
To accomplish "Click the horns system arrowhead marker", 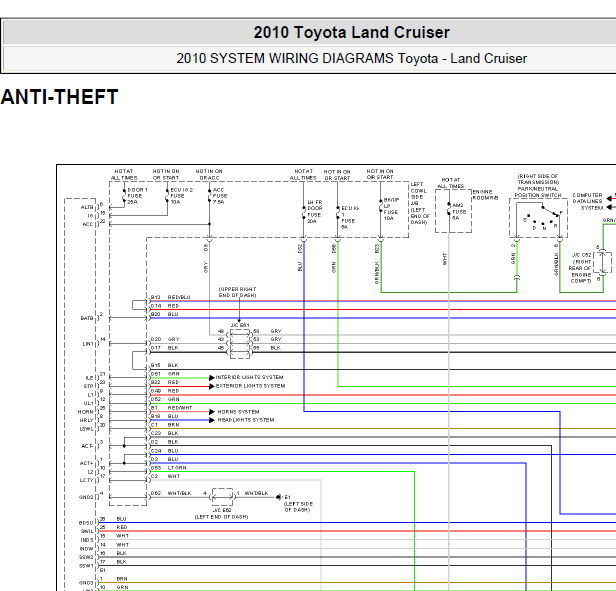I will tap(212, 412).
